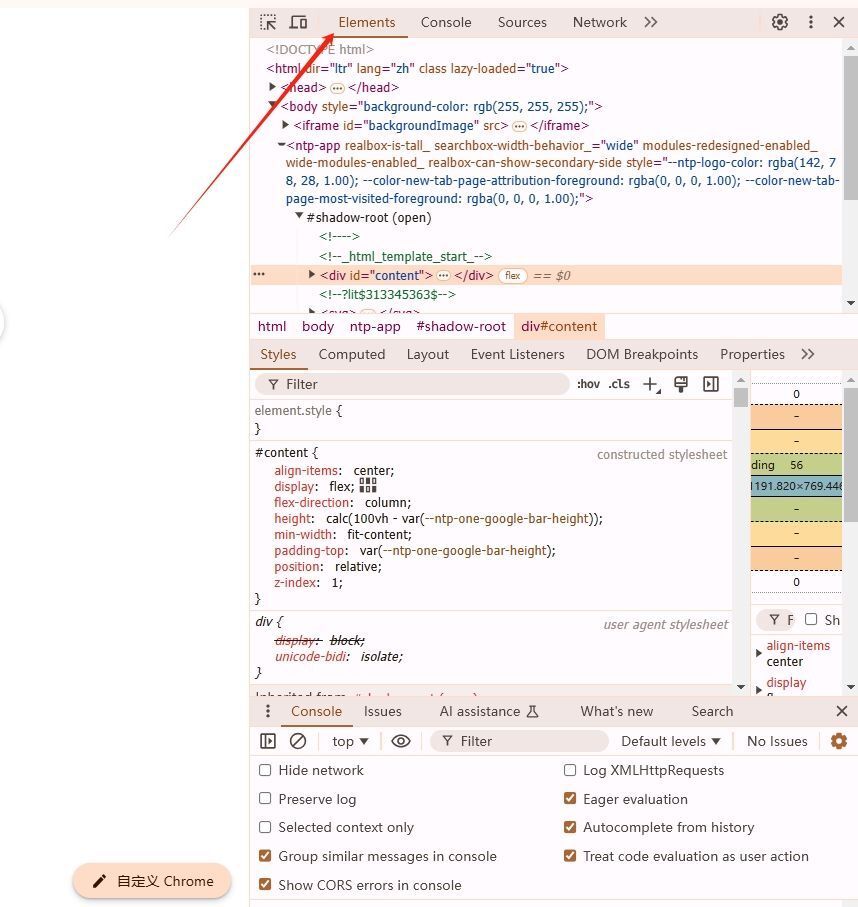This screenshot has width=858, height=907.
Task: Toggle the :hov element state button
Action: tap(588, 384)
